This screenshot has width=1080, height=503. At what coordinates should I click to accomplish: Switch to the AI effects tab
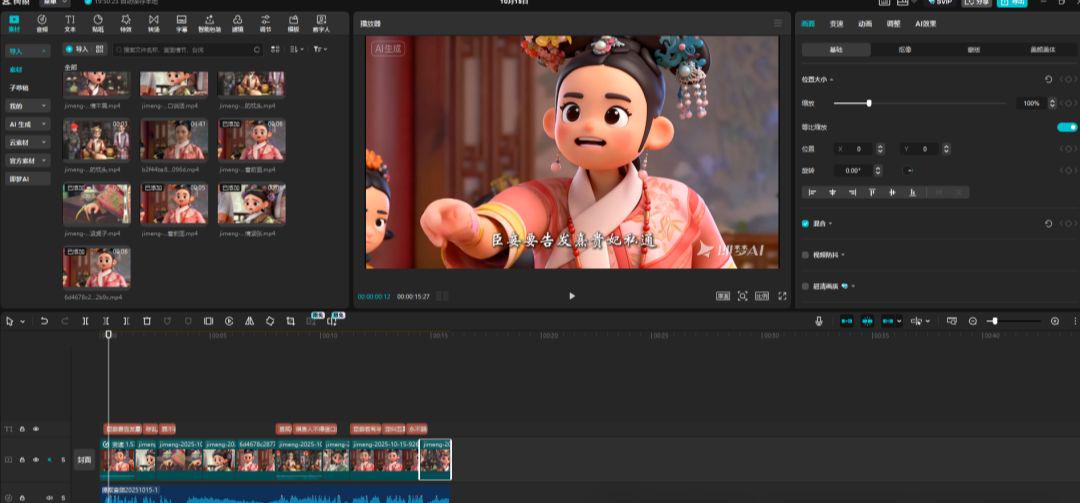(925, 23)
